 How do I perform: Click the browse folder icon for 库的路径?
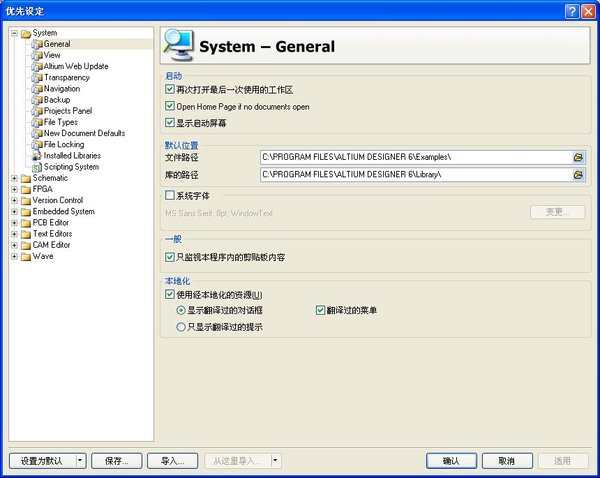(578, 174)
